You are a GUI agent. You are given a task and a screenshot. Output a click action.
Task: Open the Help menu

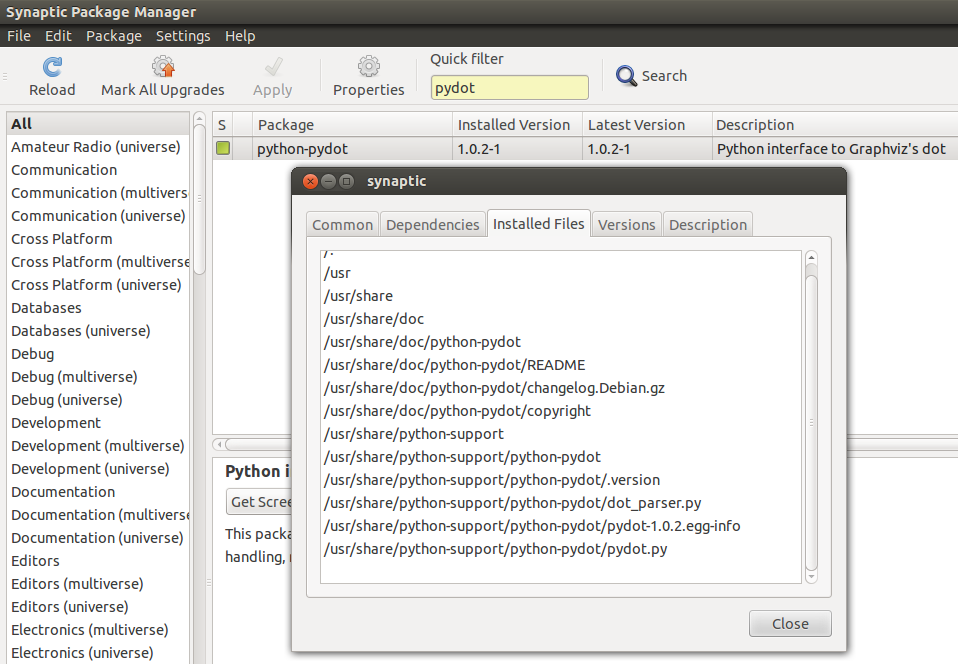(240, 36)
